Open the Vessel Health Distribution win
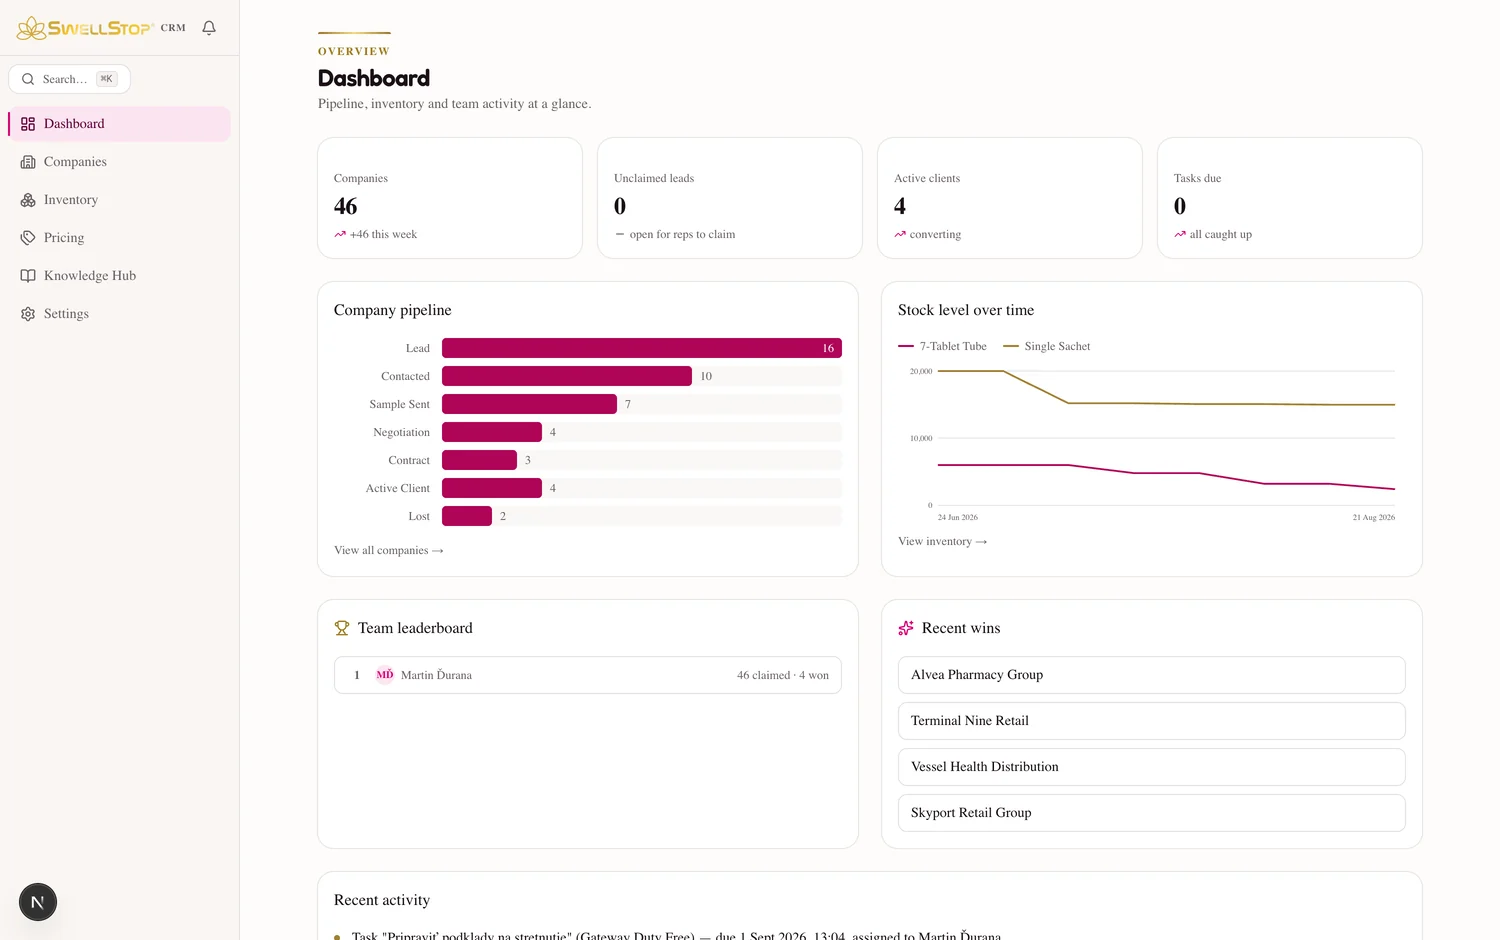 point(1152,767)
